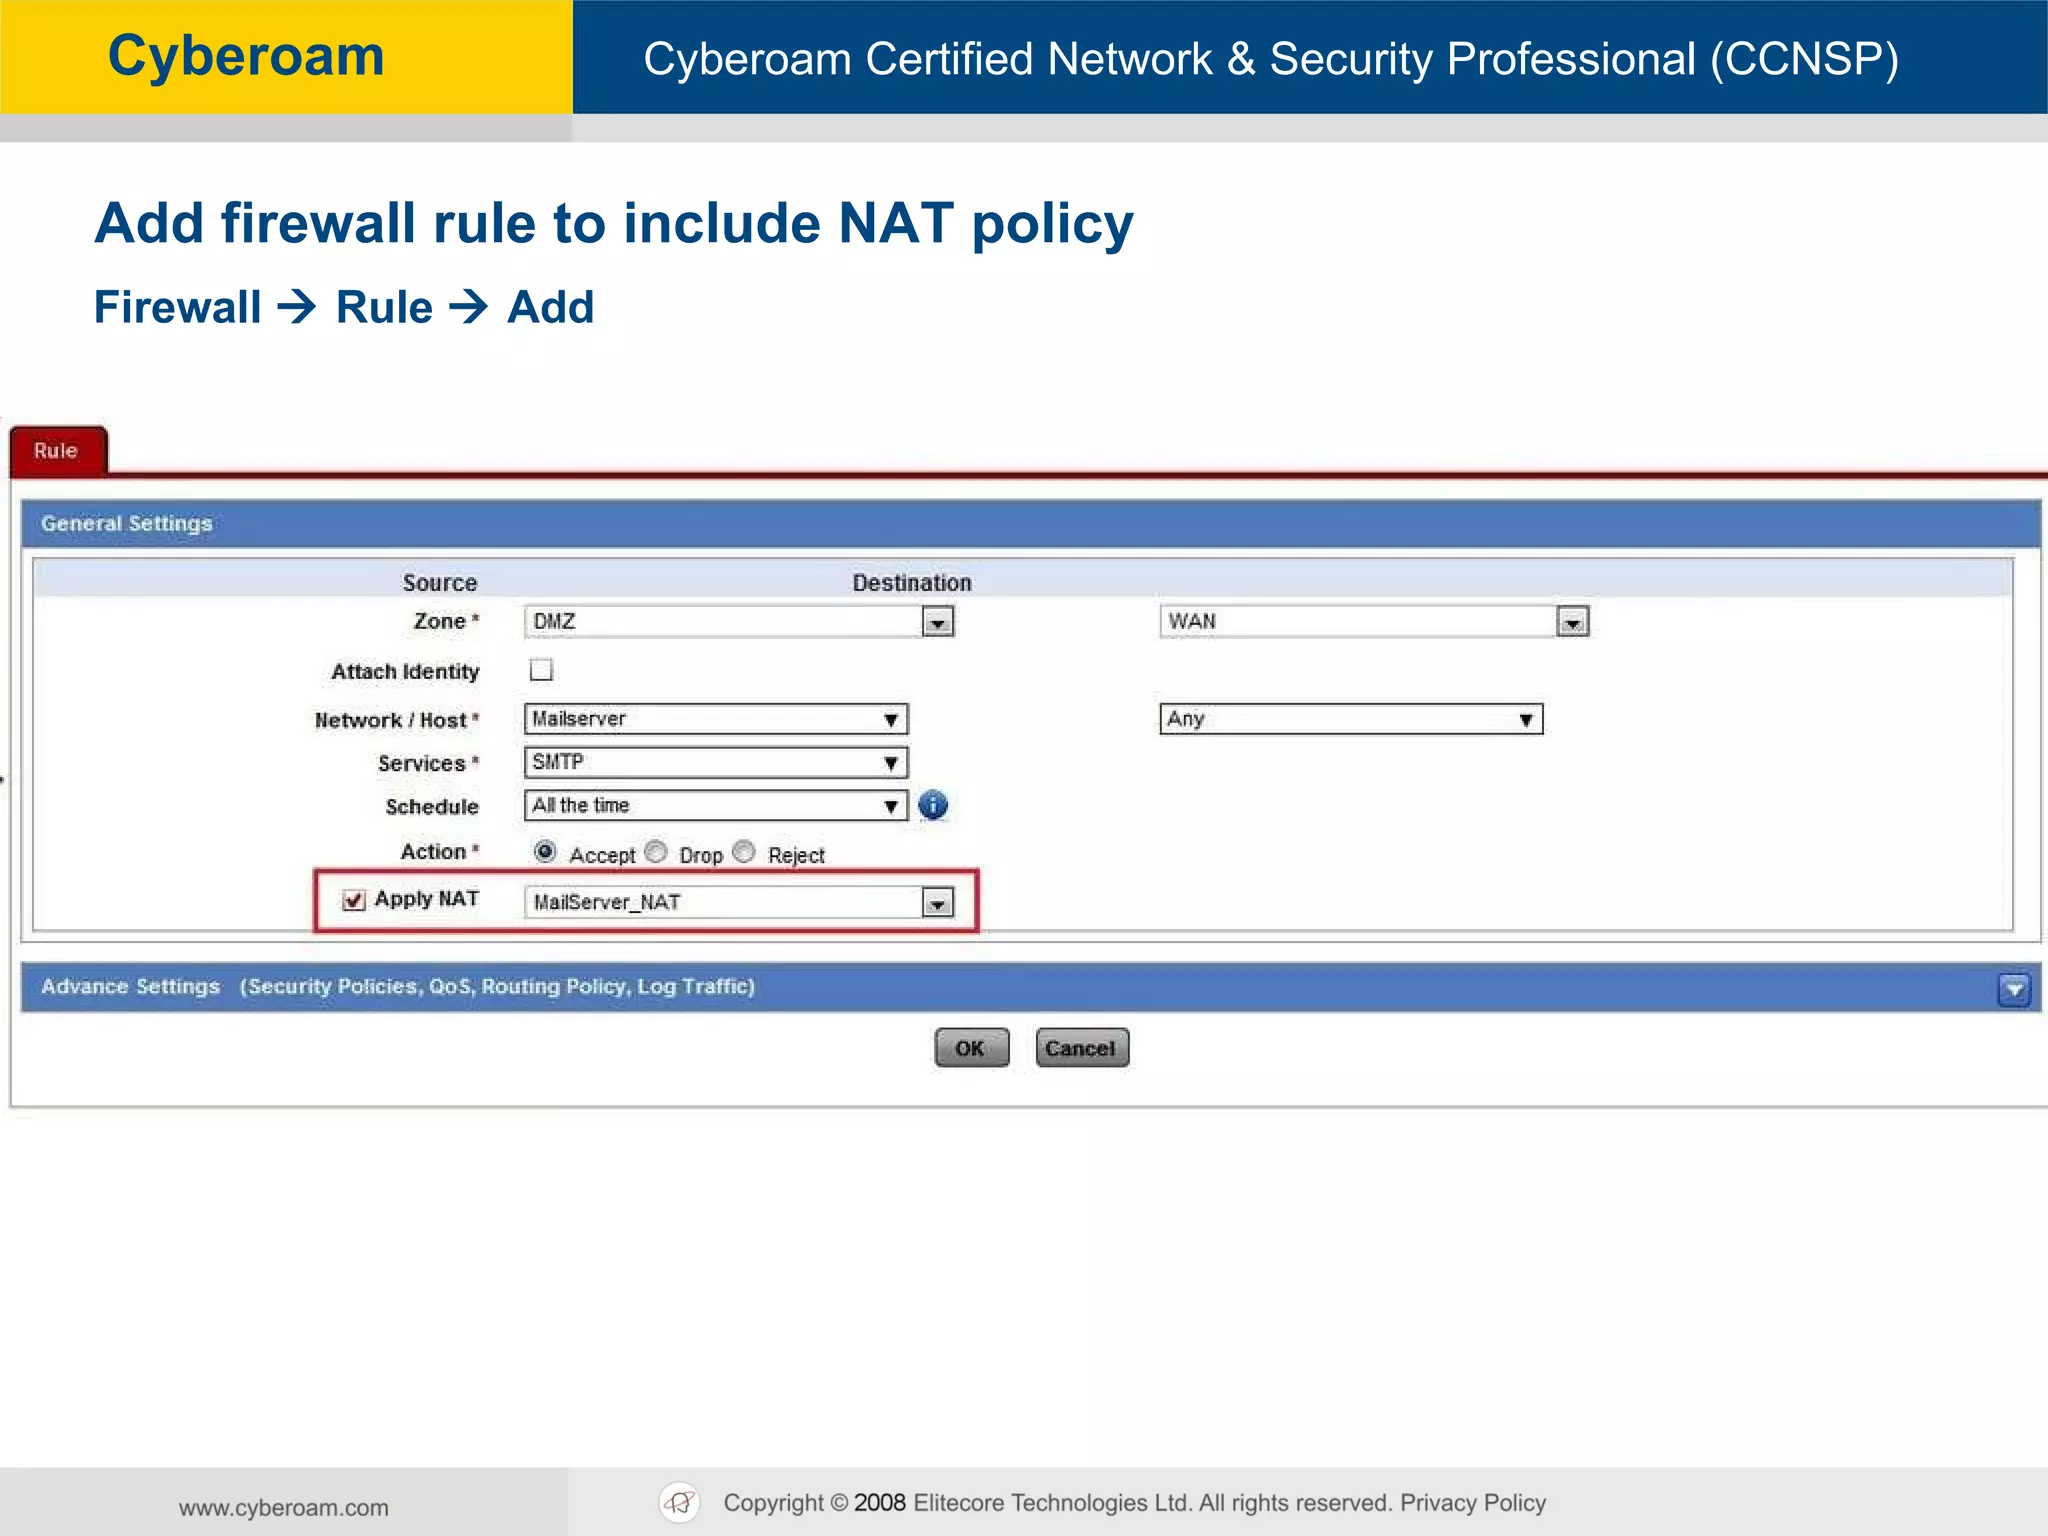This screenshot has height=1536, width=2048.
Task: Click the Schedule info icon
Action: 933,805
